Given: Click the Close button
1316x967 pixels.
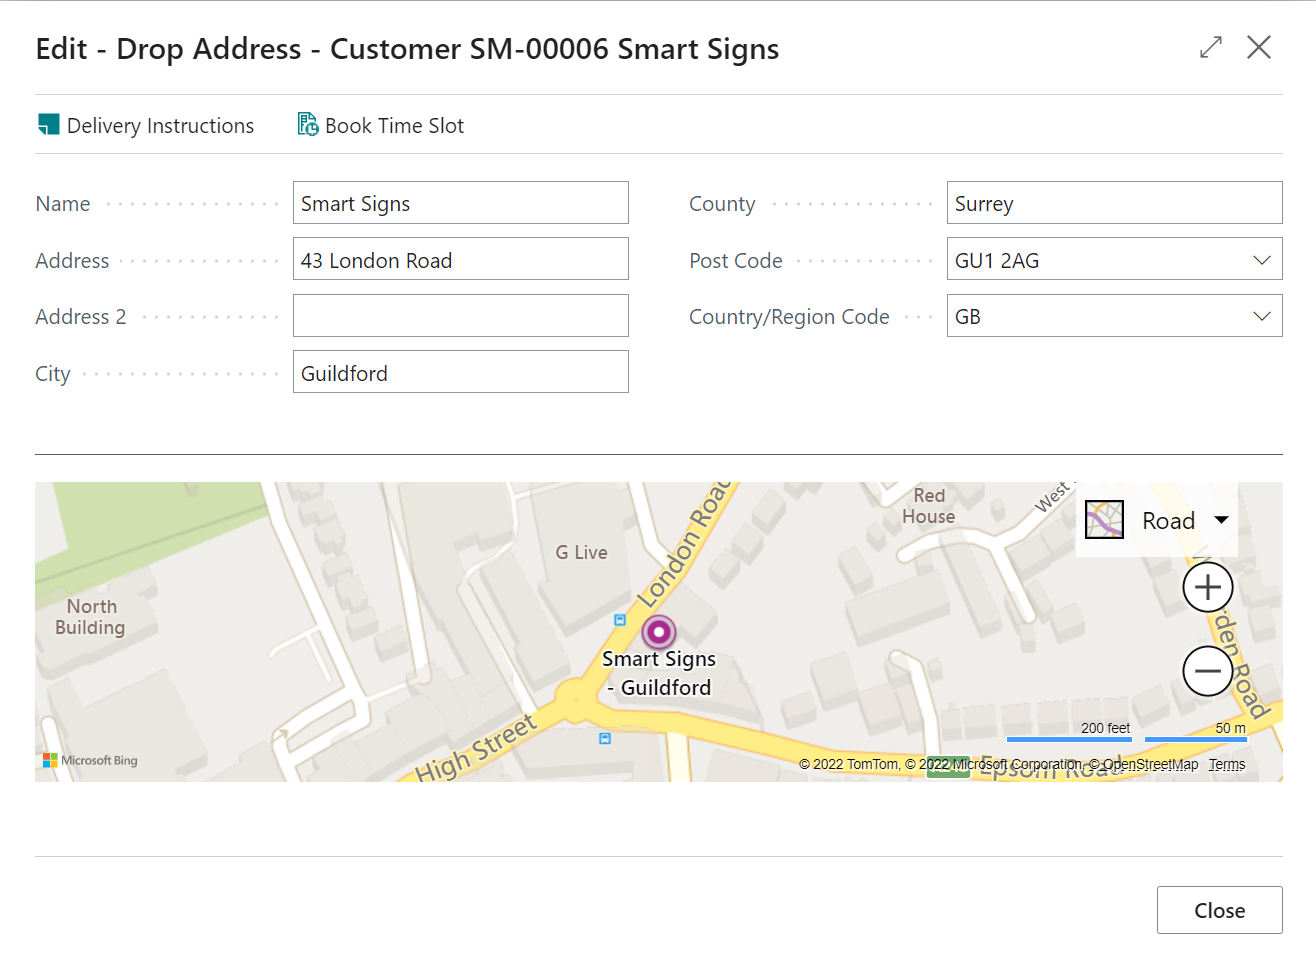Looking at the screenshot, I should point(1219,910).
